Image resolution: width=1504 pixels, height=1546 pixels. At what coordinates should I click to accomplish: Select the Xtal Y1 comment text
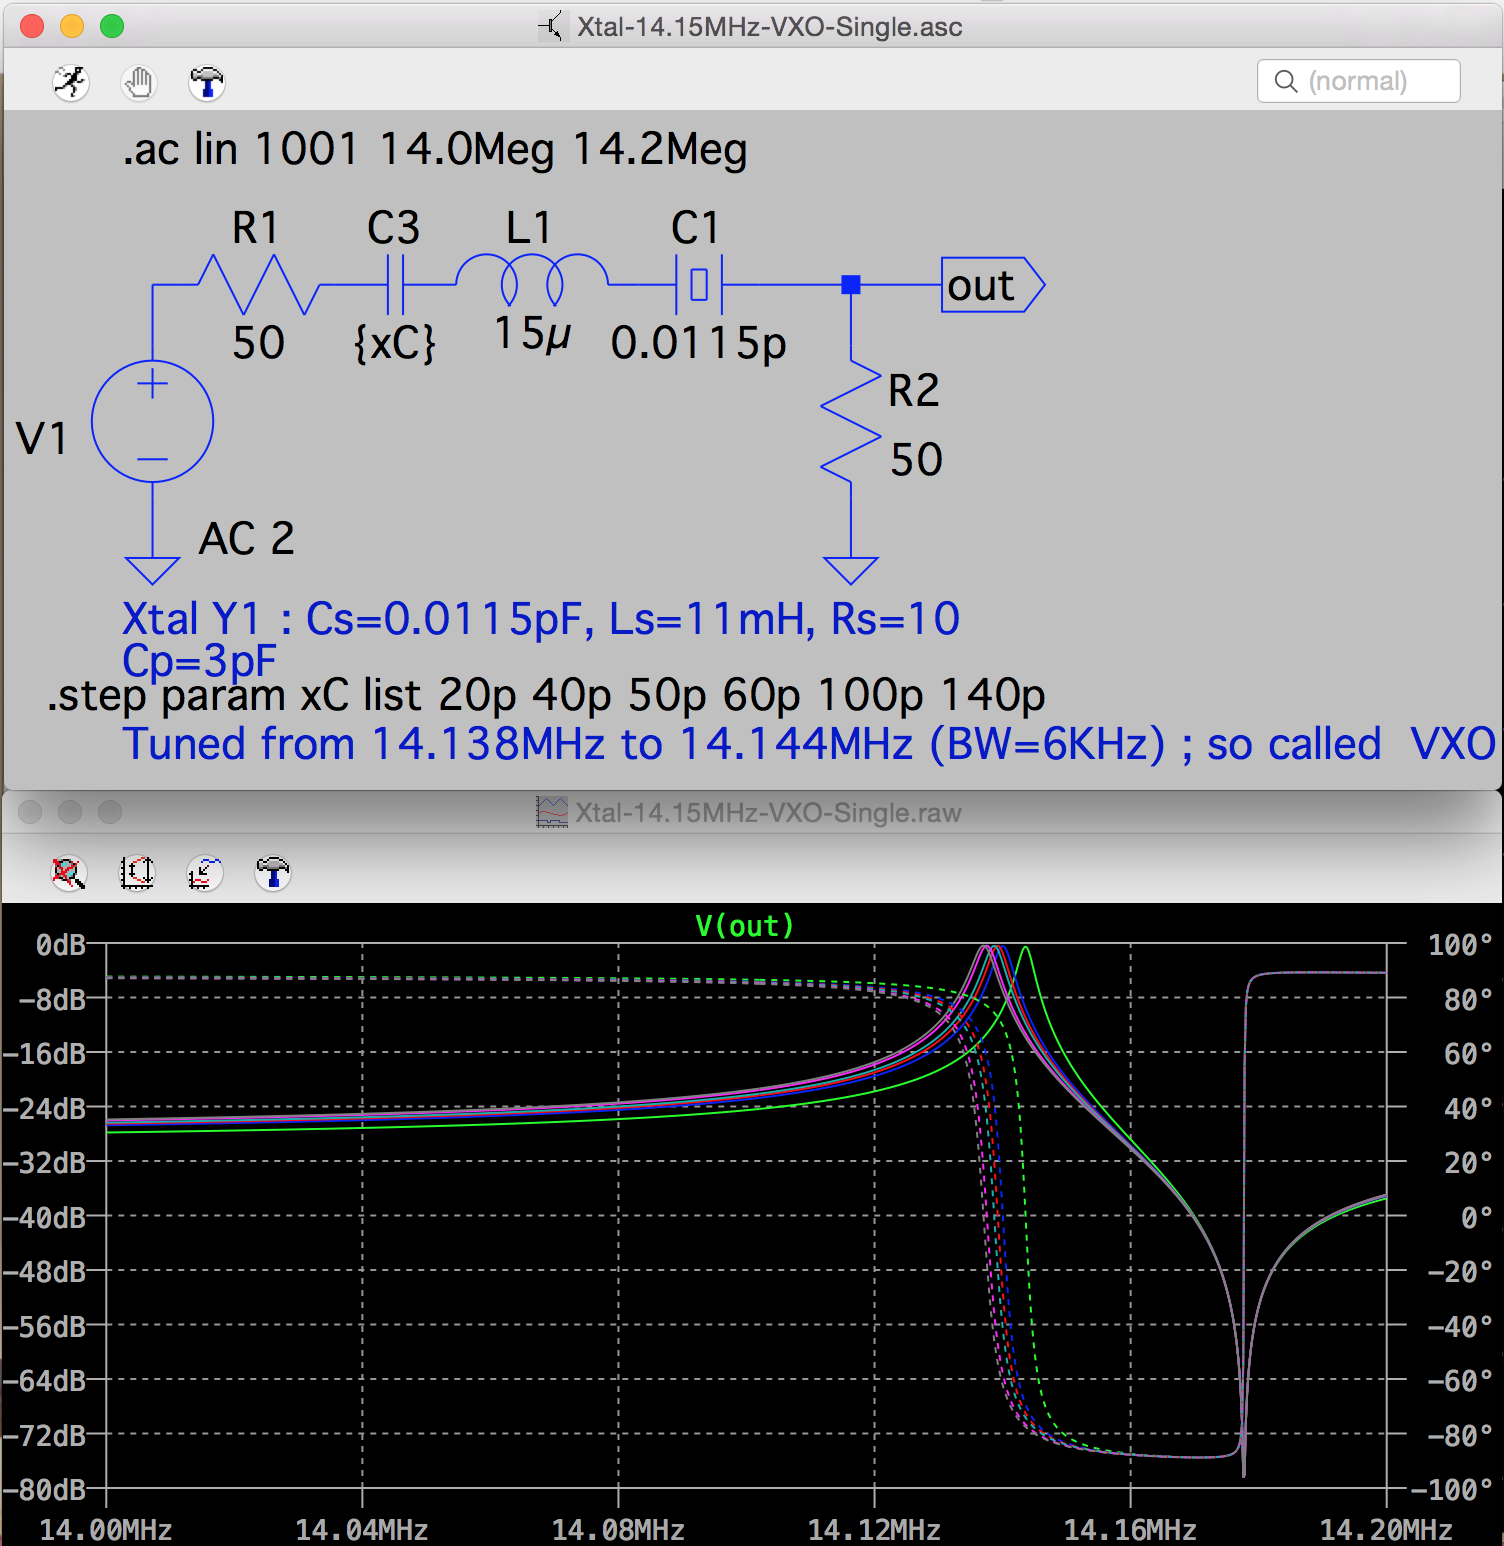tap(538, 619)
